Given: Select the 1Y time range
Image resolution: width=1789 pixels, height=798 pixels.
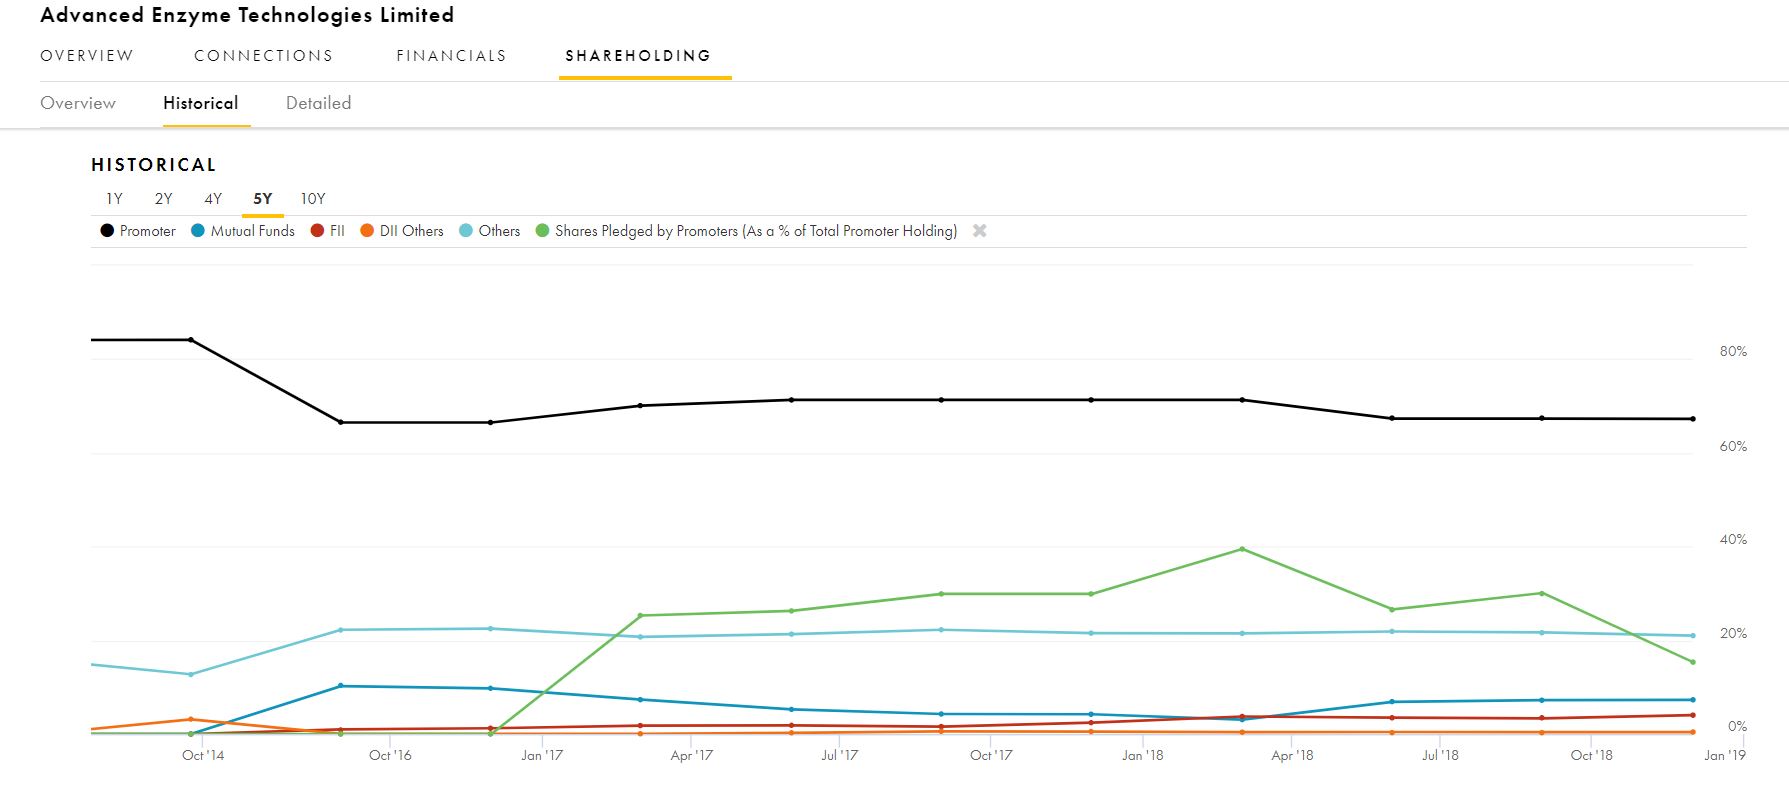Looking at the screenshot, I should (x=114, y=199).
